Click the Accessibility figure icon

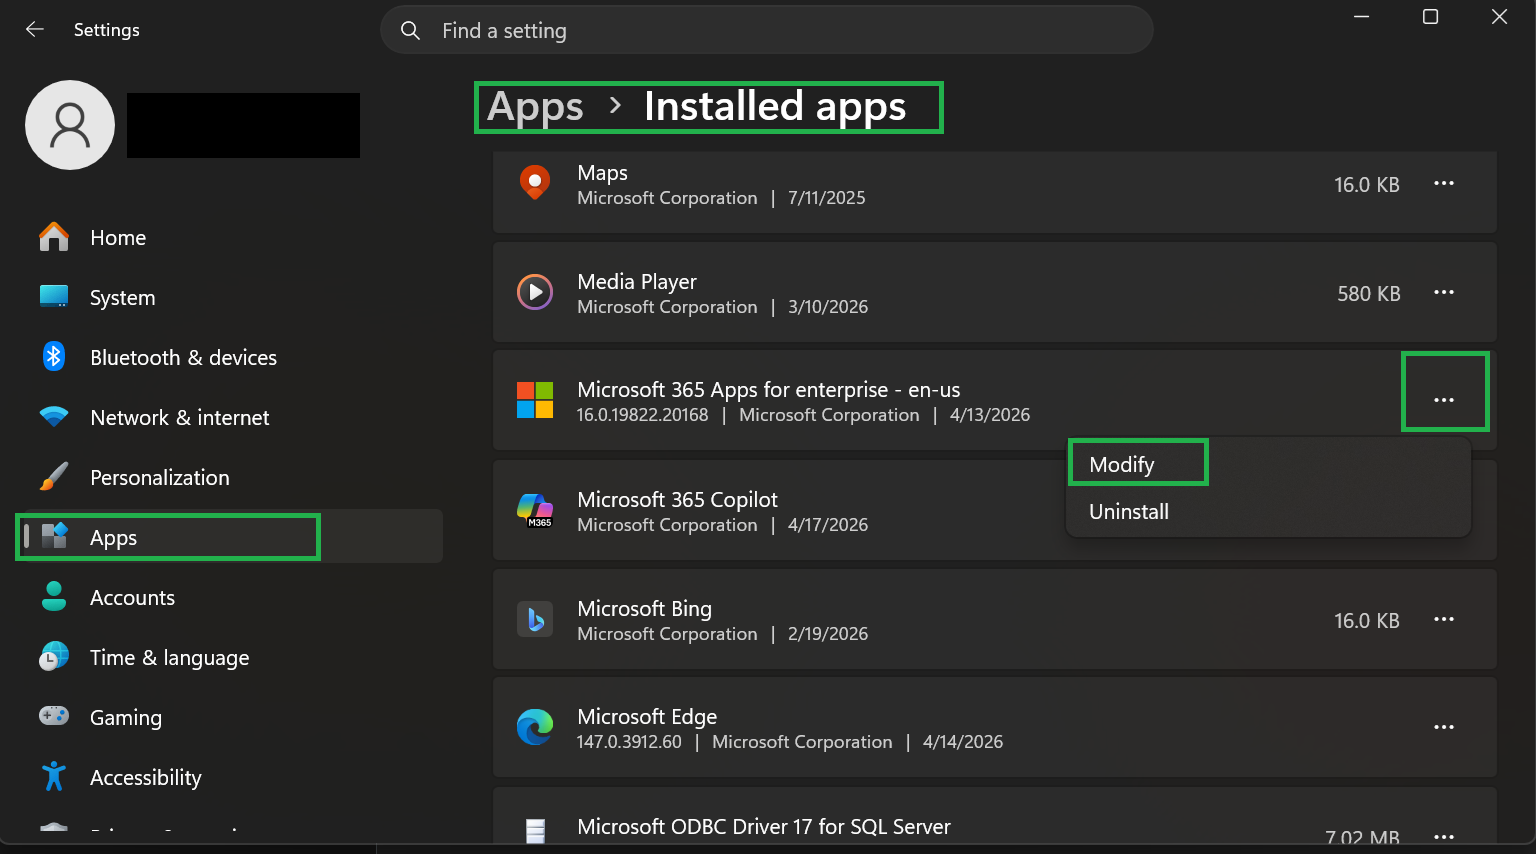tap(54, 777)
